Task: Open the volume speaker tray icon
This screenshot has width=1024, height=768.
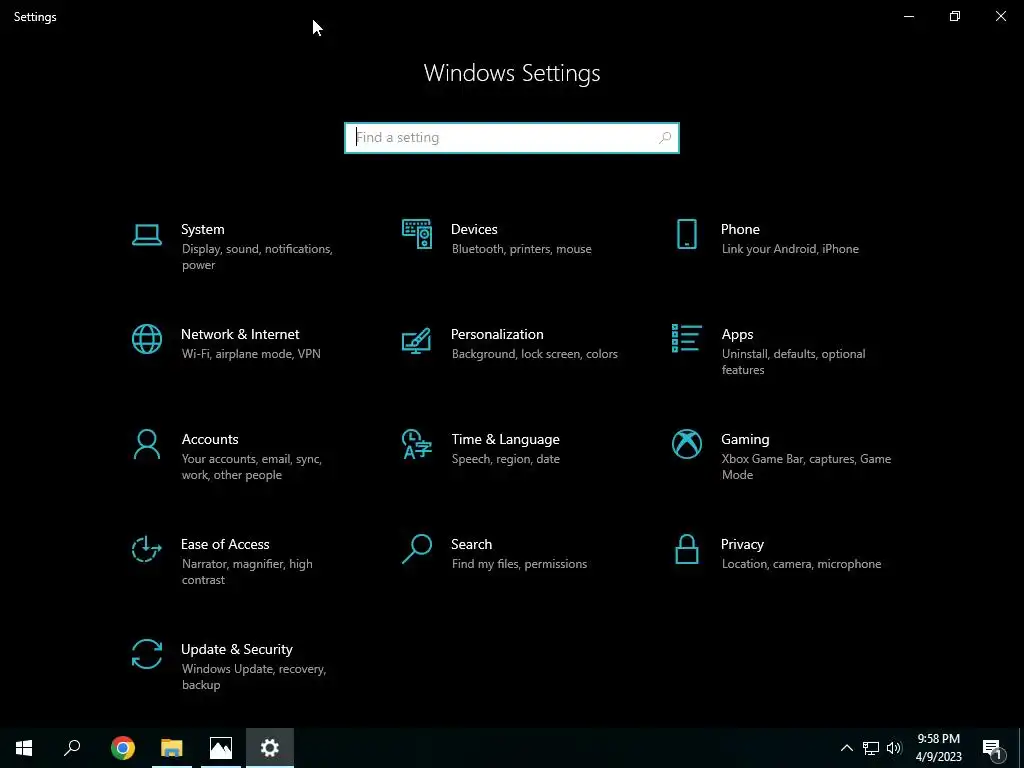Action: (x=894, y=748)
